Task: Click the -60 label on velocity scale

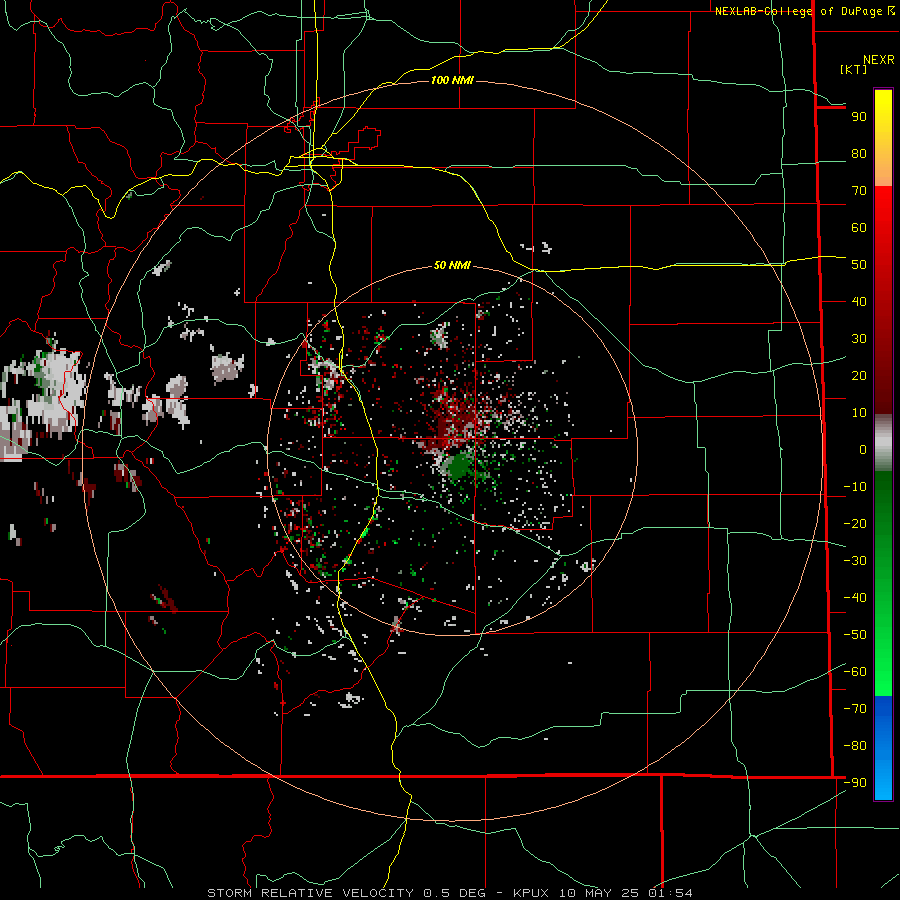Action: [855, 672]
